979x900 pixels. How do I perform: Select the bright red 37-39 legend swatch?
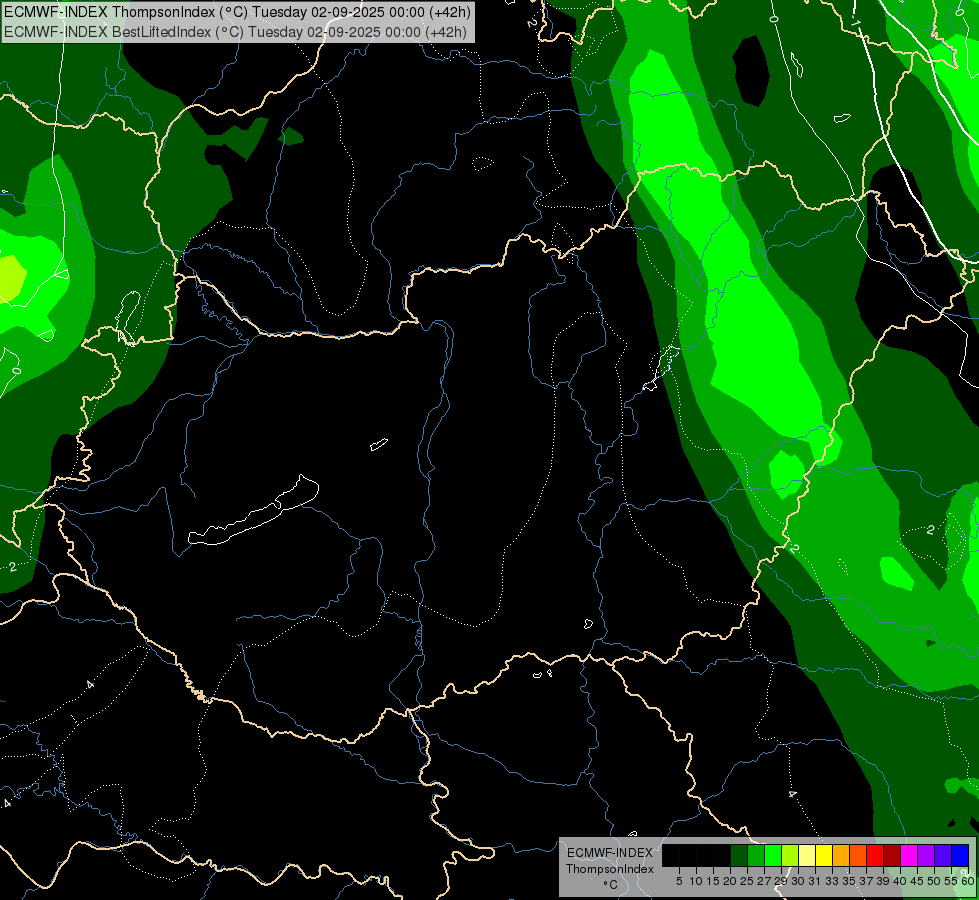875,855
